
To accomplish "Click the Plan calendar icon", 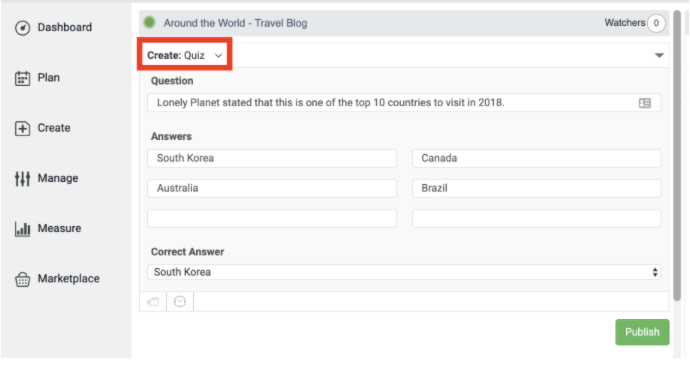I will 22,78.
